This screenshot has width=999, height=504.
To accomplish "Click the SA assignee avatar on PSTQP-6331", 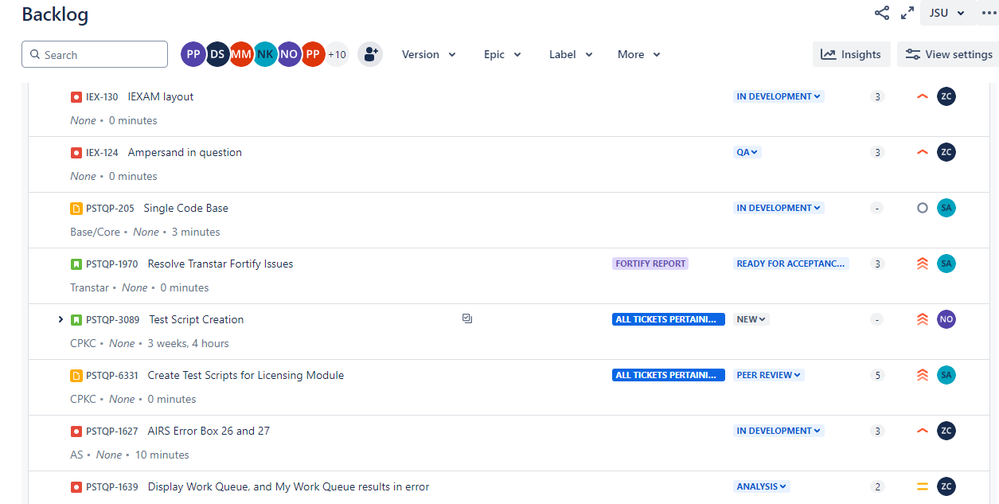I will click(x=946, y=375).
